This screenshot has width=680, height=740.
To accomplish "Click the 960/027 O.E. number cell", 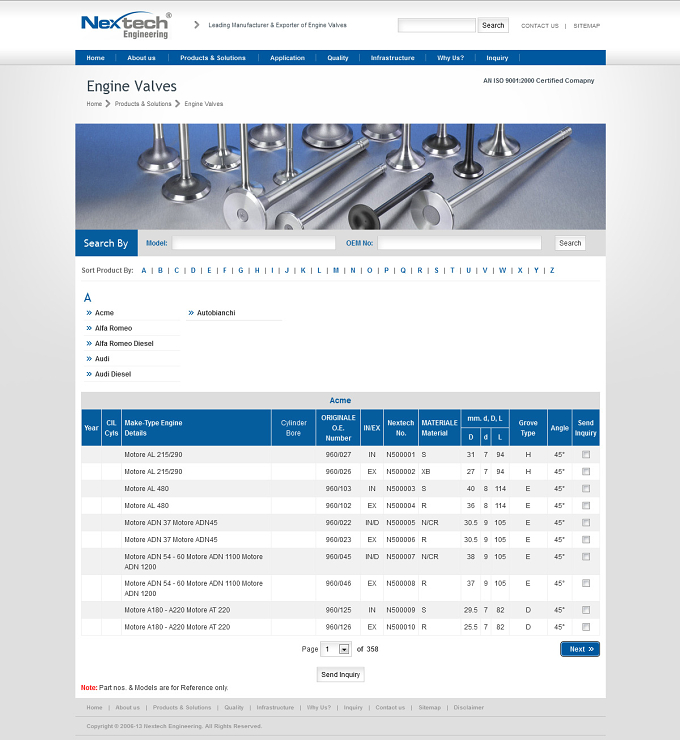I will point(338,454).
